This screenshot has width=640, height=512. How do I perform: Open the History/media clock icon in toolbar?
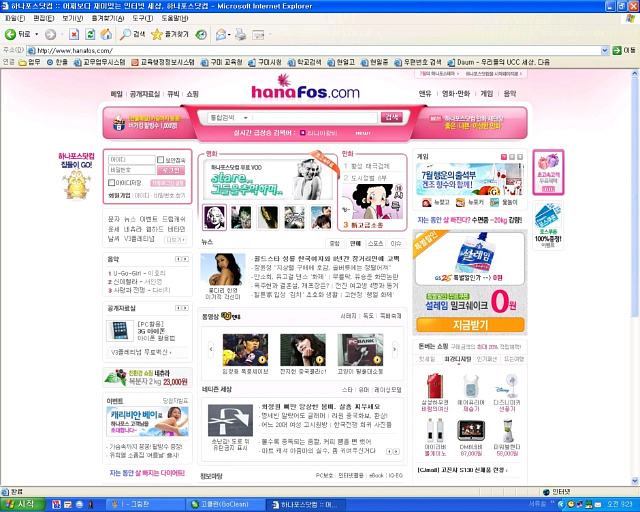point(201,34)
